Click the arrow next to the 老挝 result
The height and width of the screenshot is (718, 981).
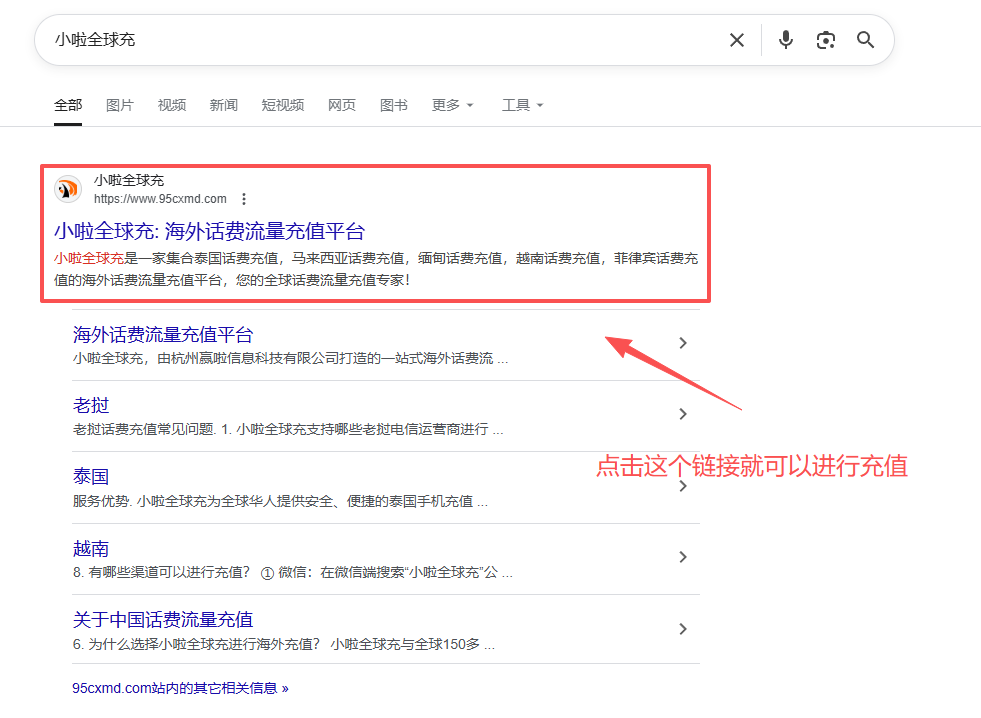click(x=683, y=413)
